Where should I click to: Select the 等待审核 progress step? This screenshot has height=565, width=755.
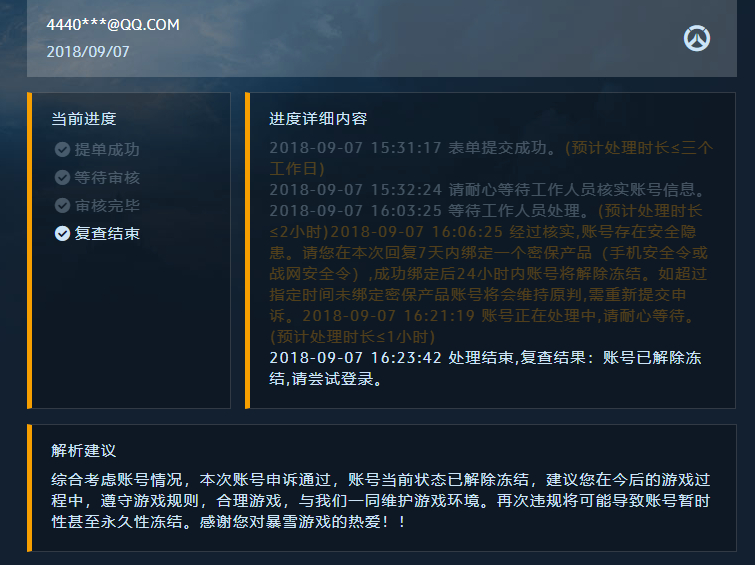(107, 178)
